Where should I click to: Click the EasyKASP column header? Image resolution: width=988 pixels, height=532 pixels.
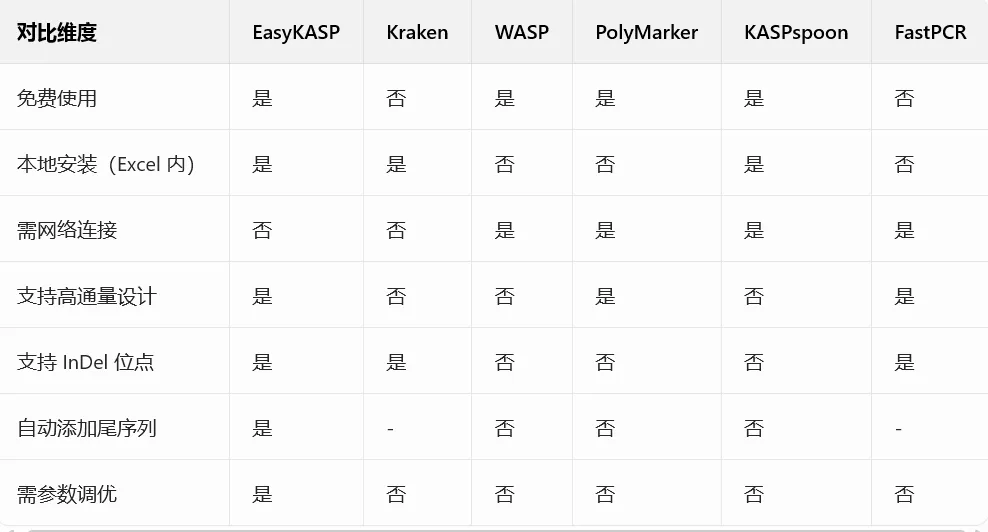pos(296,32)
